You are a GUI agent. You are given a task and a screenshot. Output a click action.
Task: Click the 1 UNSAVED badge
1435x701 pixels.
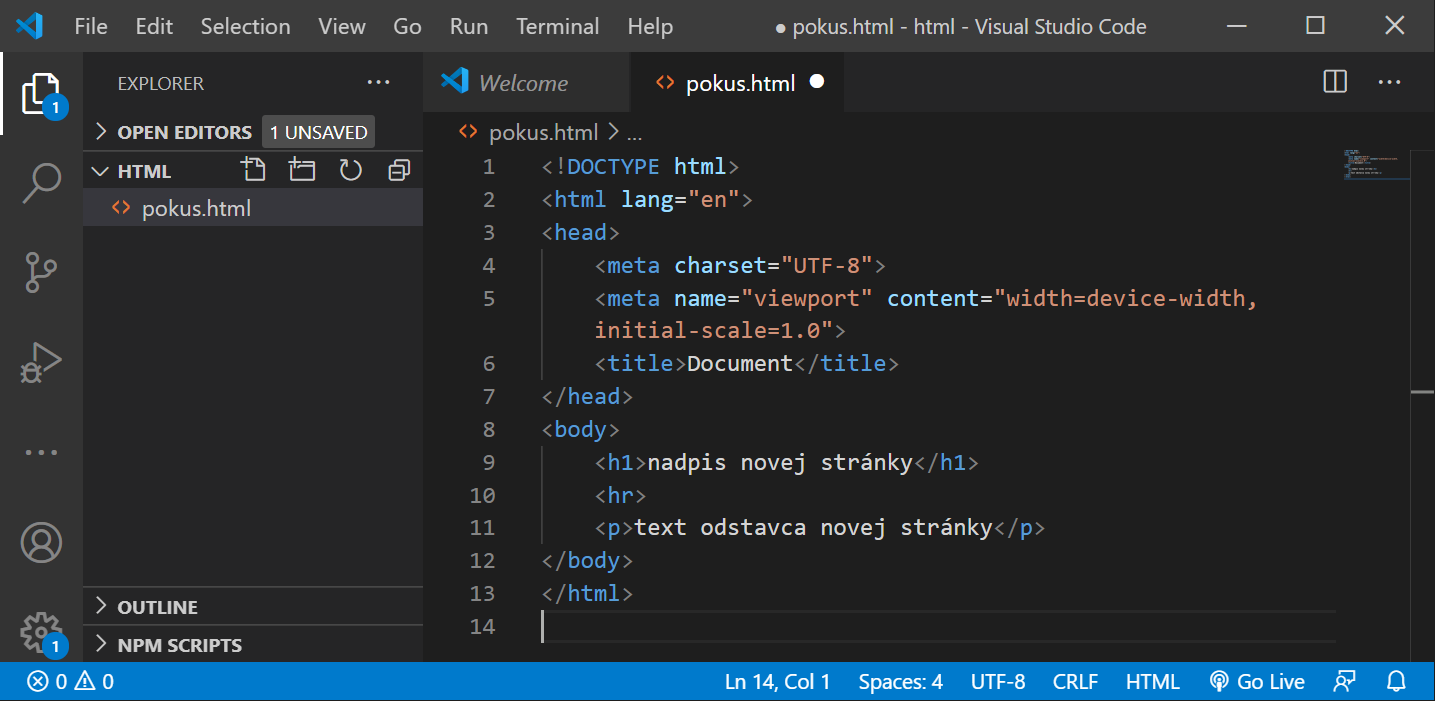pyautogui.click(x=318, y=132)
